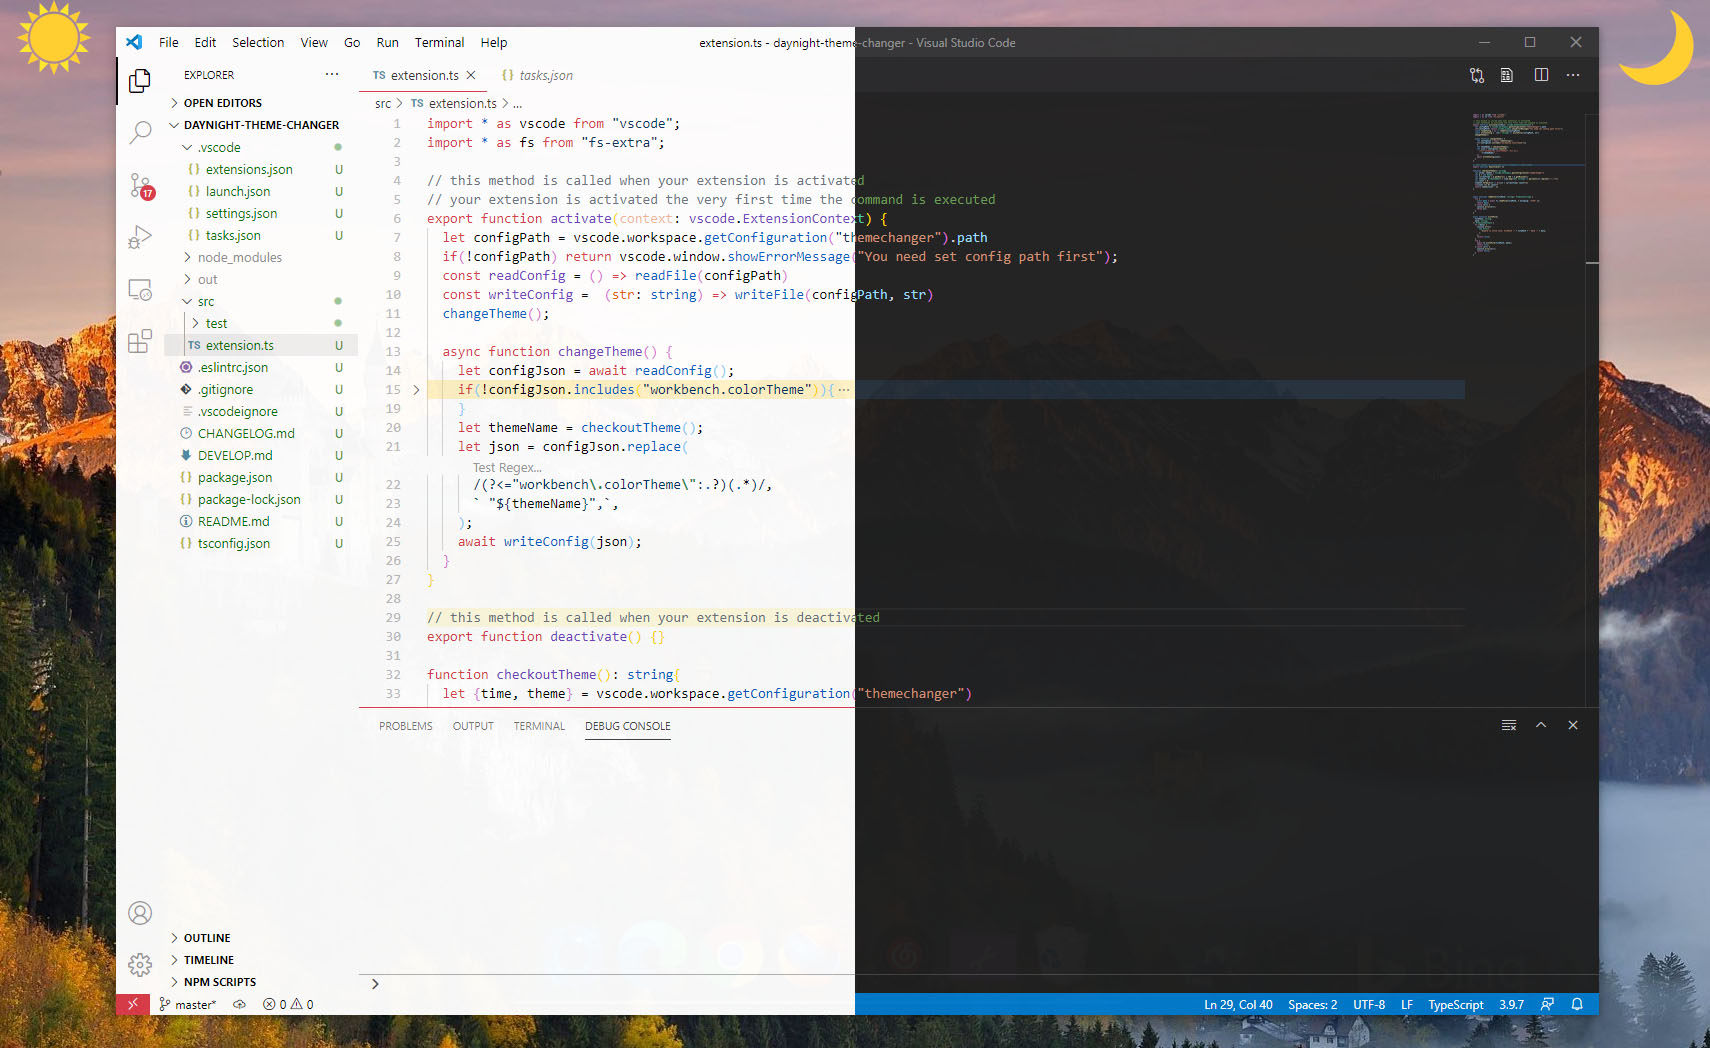Switch to the tasks.json editor tab

pos(538,75)
